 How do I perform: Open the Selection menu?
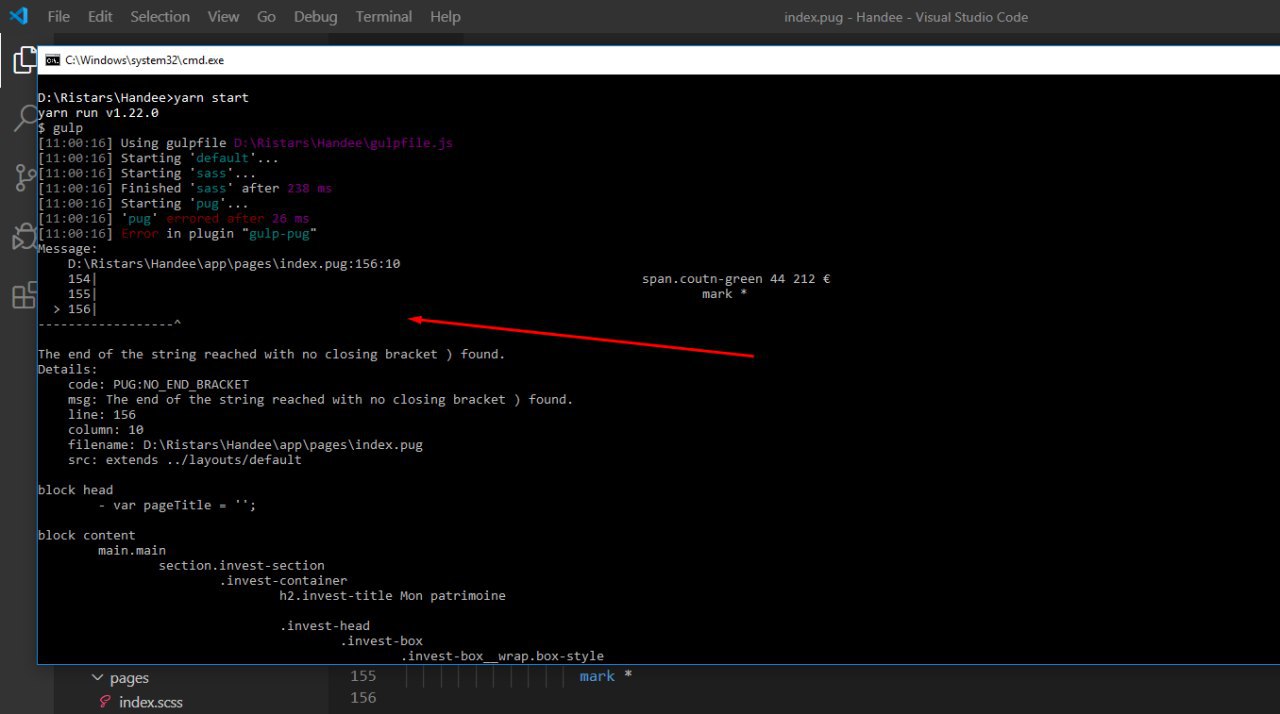pyautogui.click(x=160, y=17)
